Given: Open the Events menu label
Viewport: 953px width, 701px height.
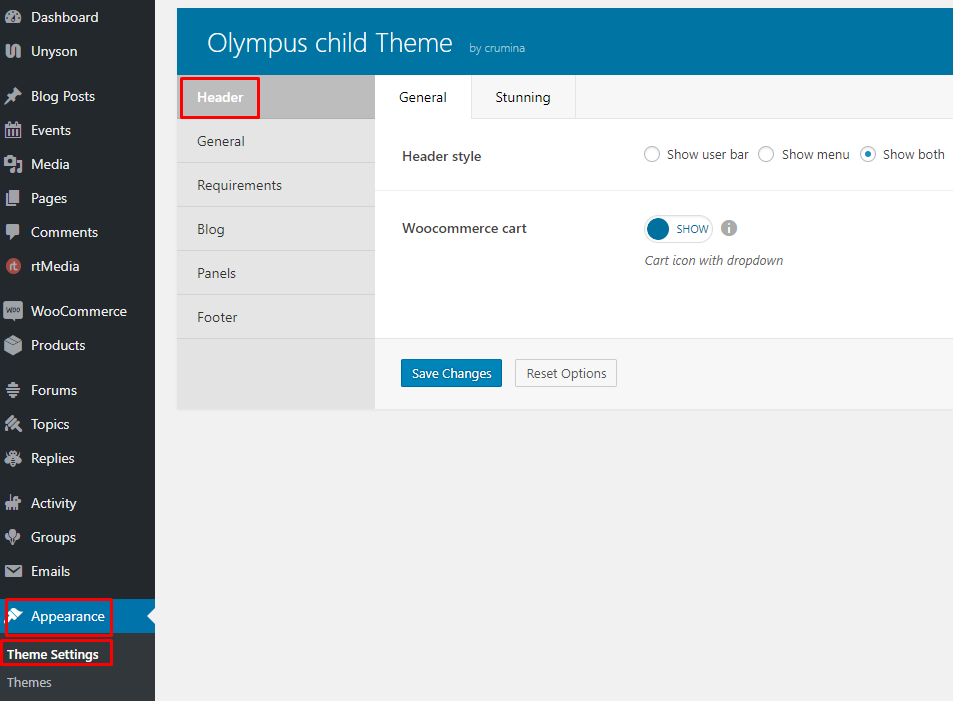Looking at the screenshot, I should click(50, 130).
